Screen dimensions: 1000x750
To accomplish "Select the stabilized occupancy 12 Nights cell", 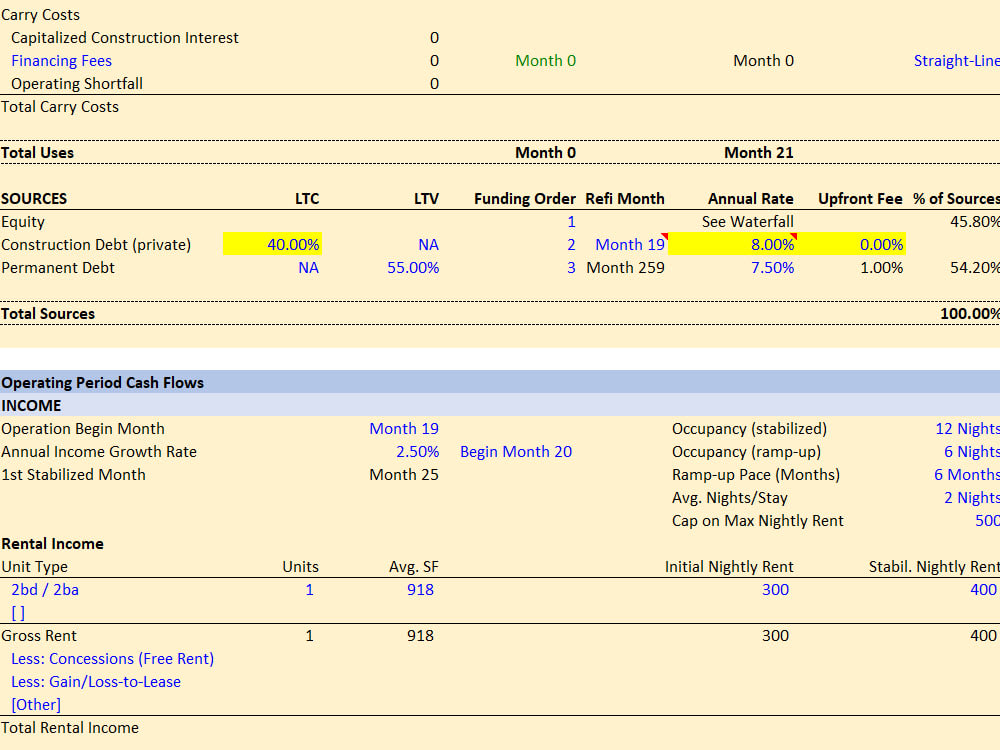I will [x=967, y=429].
